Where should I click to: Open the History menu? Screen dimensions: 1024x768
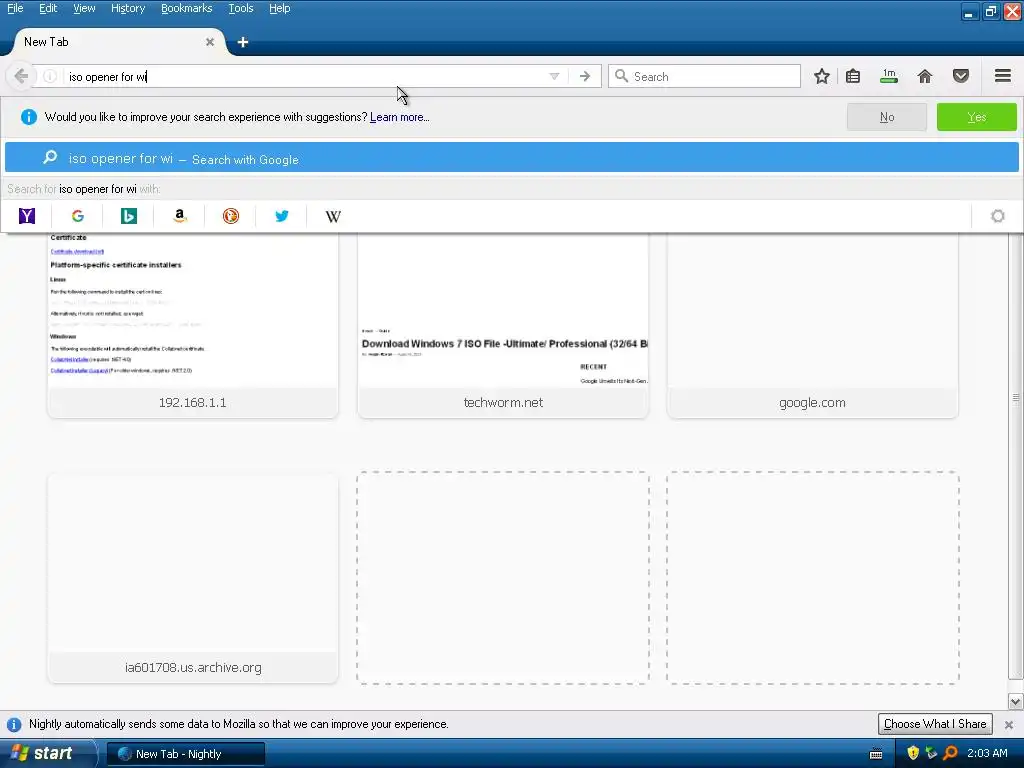tap(128, 8)
